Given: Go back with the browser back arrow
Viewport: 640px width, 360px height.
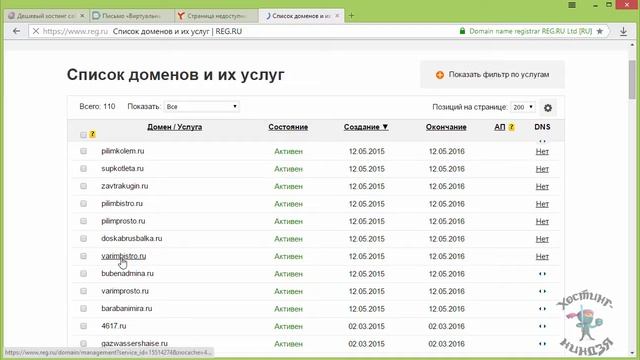Looking at the screenshot, I should point(16,31).
